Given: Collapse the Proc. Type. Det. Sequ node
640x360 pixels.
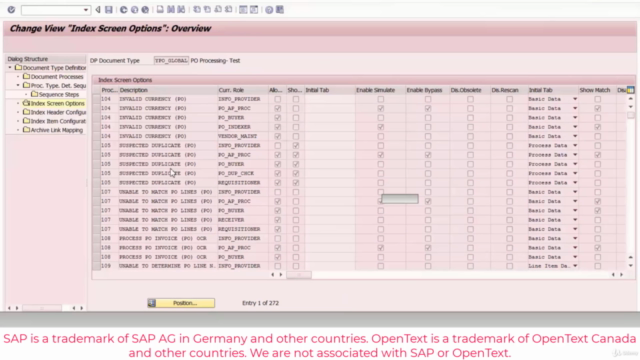Looking at the screenshot, I should click(18, 85).
